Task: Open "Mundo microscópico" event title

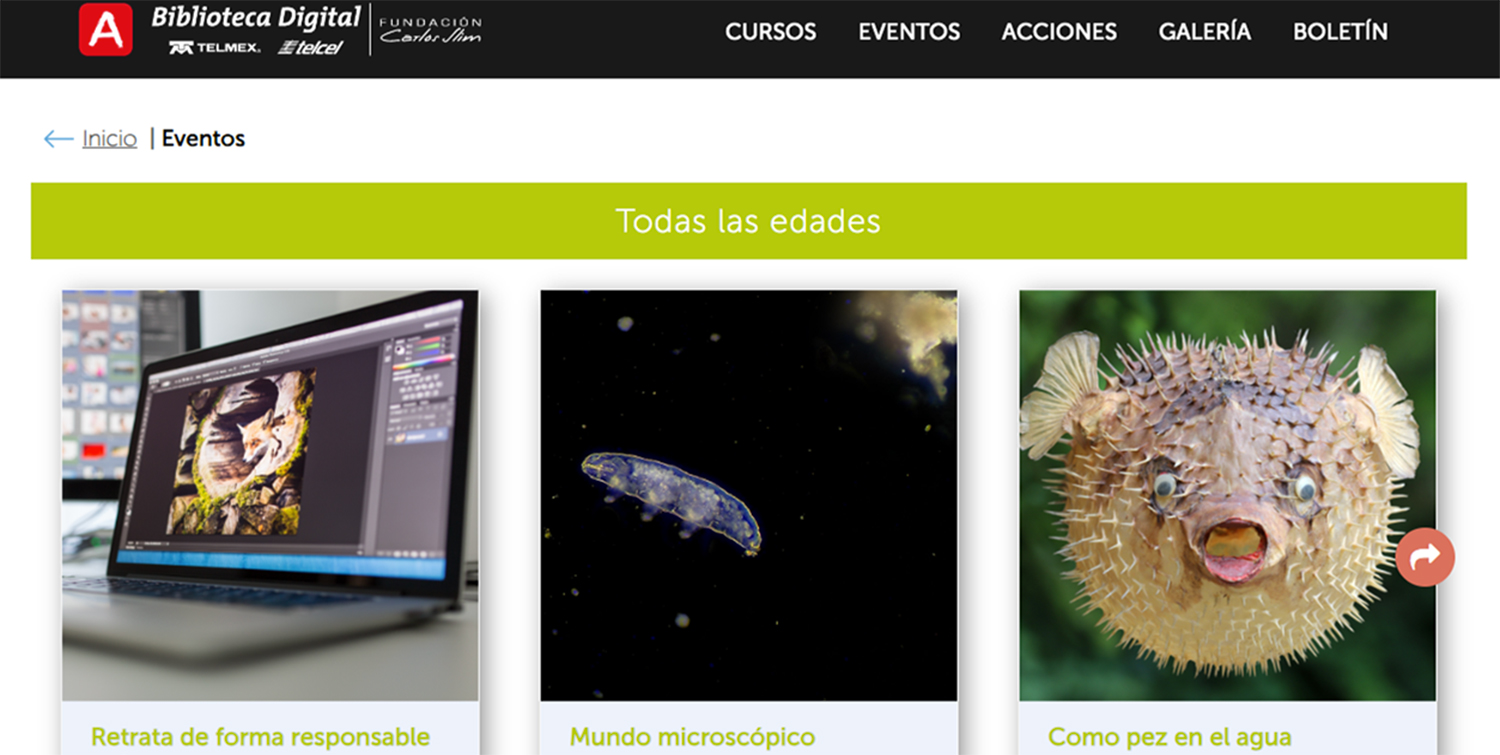Action: (x=692, y=738)
